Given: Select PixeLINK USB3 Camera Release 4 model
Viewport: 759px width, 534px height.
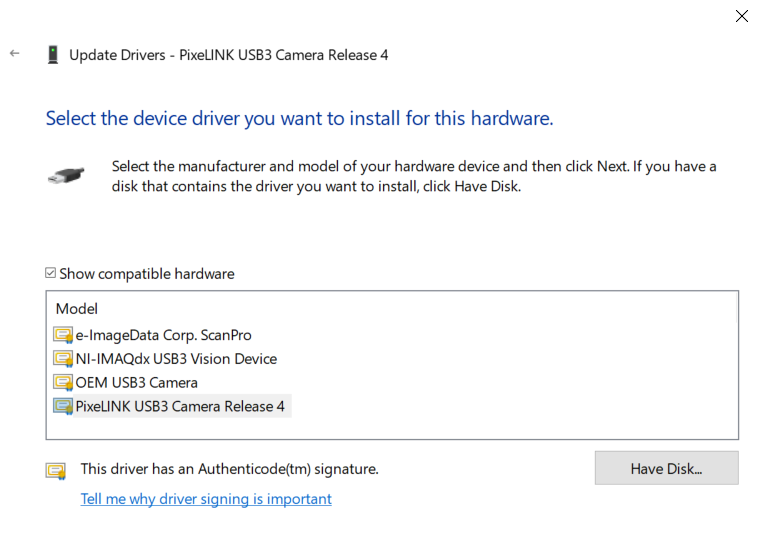Looking at the screenshot, I should pyautogui.click(x=180, y=406).
